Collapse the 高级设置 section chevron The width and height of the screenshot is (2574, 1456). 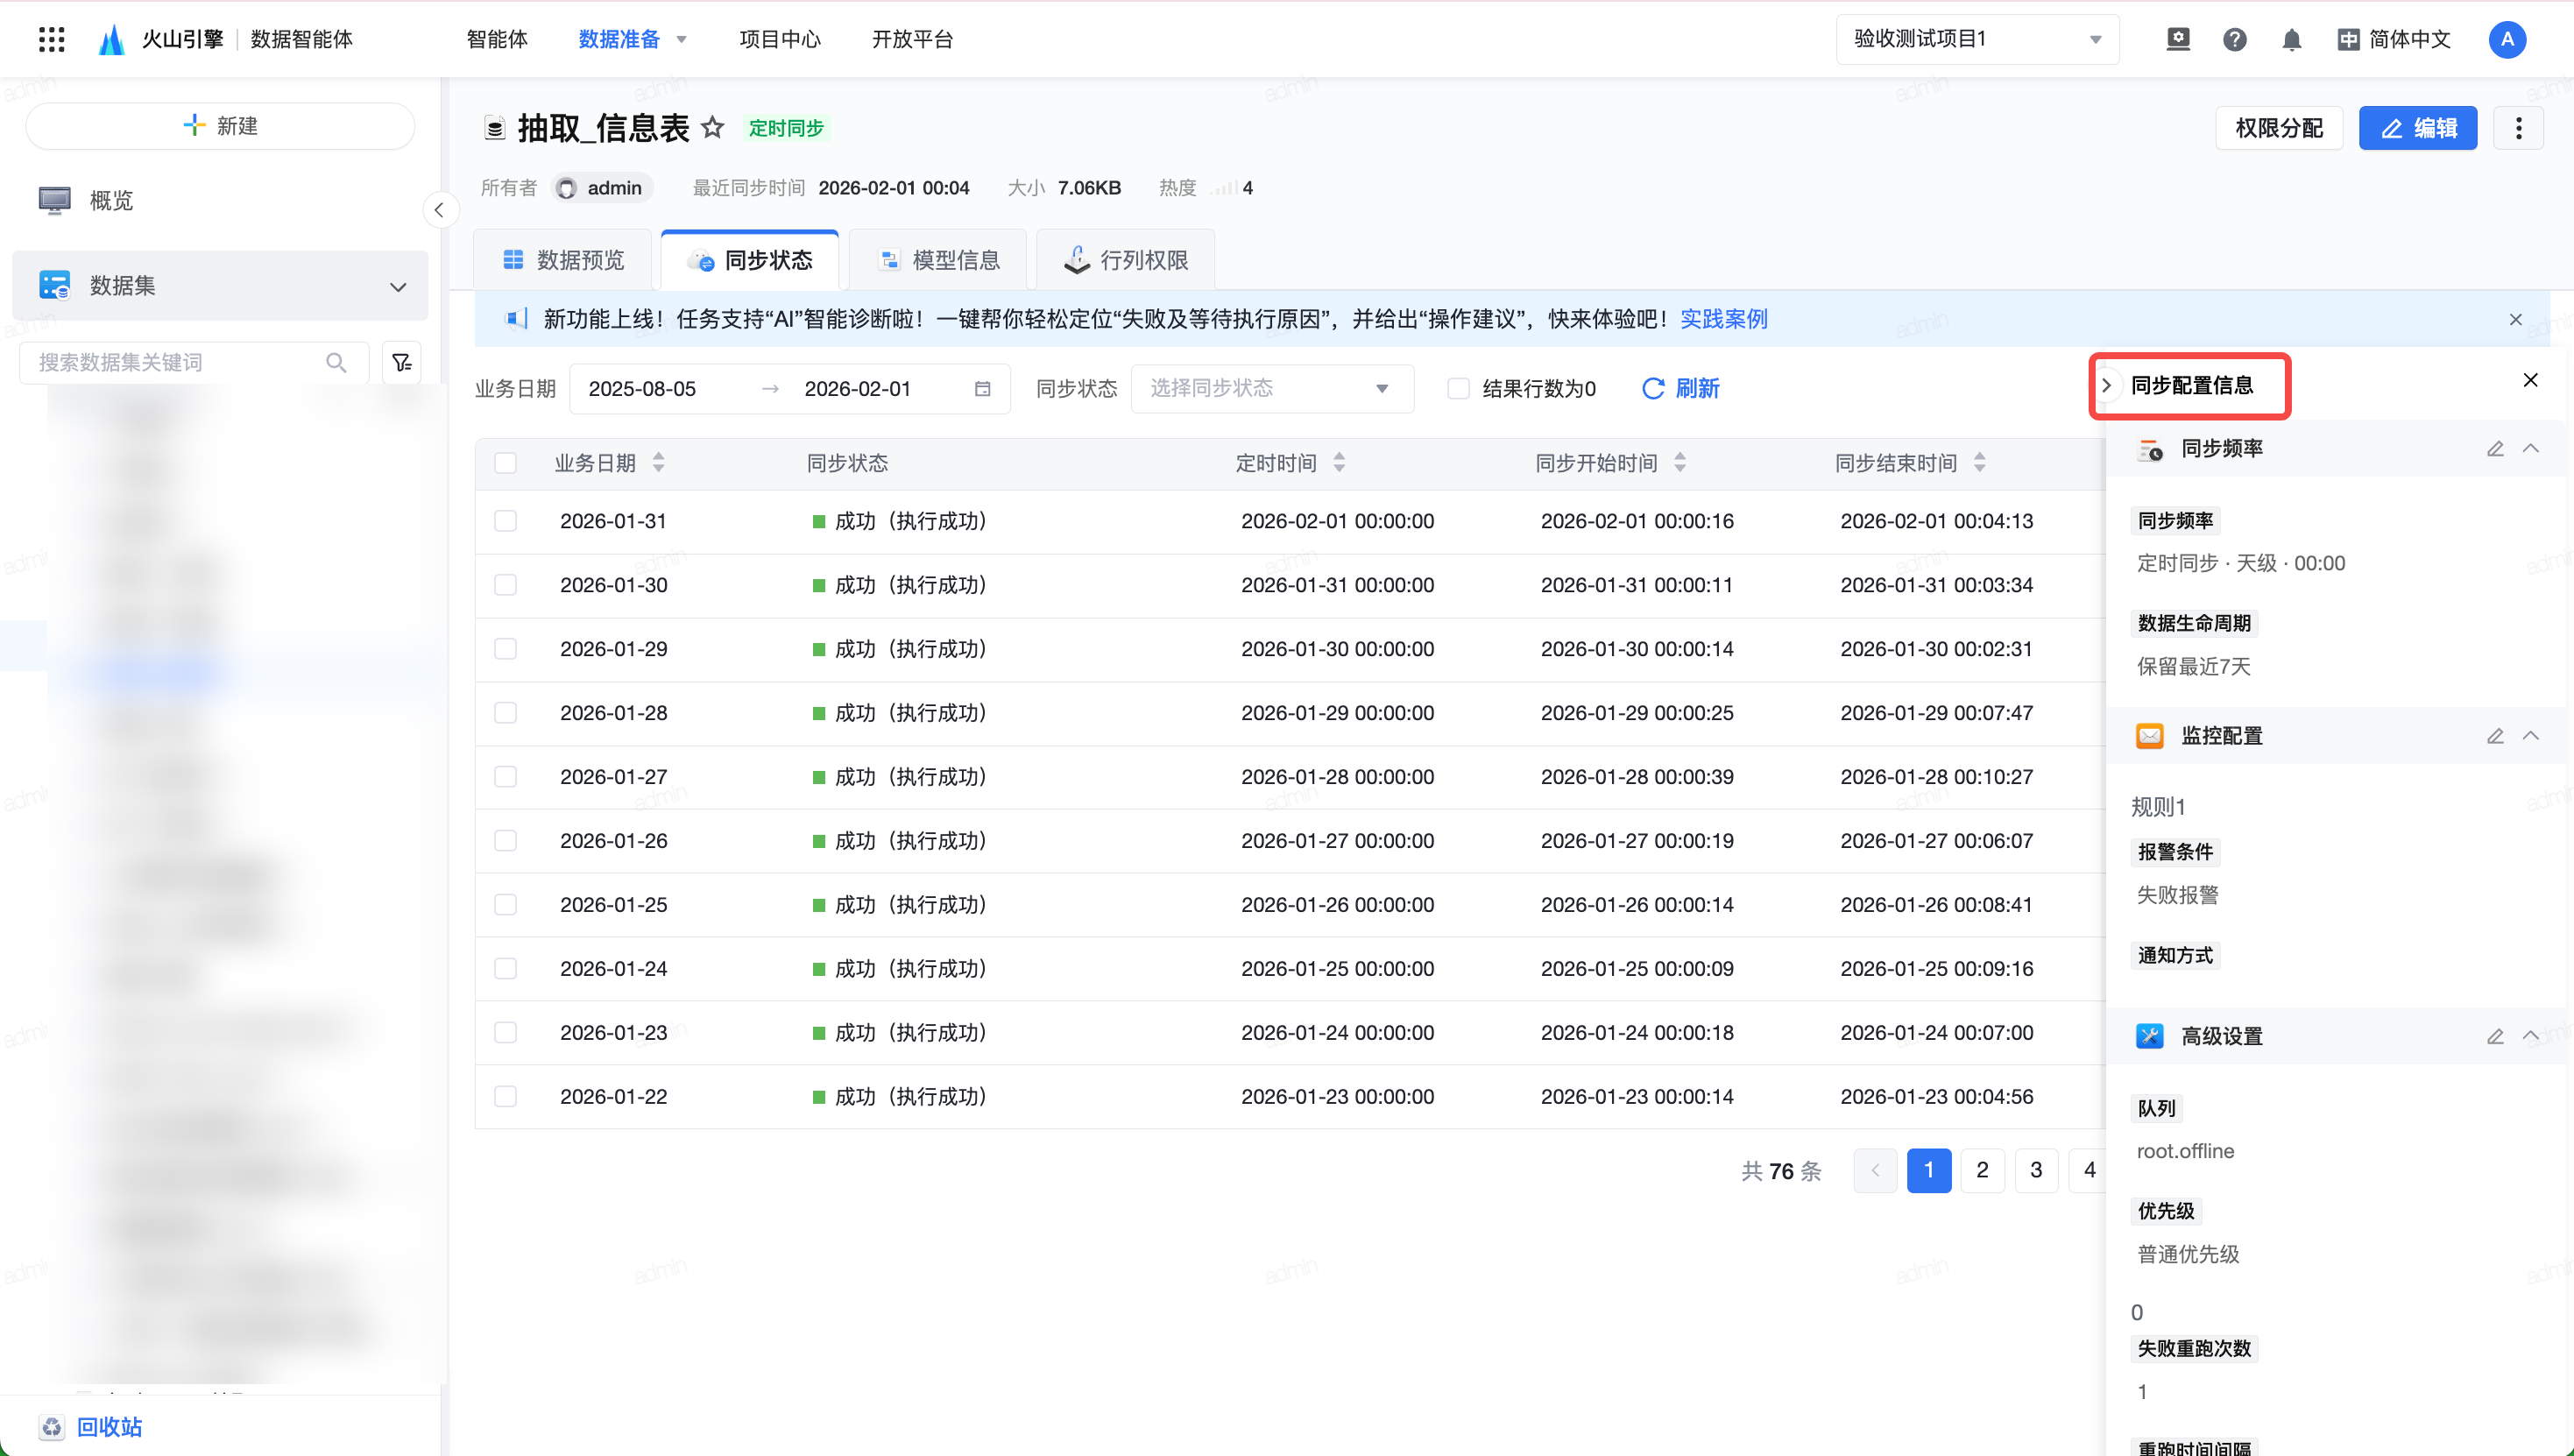(x=2530, y=1036)
